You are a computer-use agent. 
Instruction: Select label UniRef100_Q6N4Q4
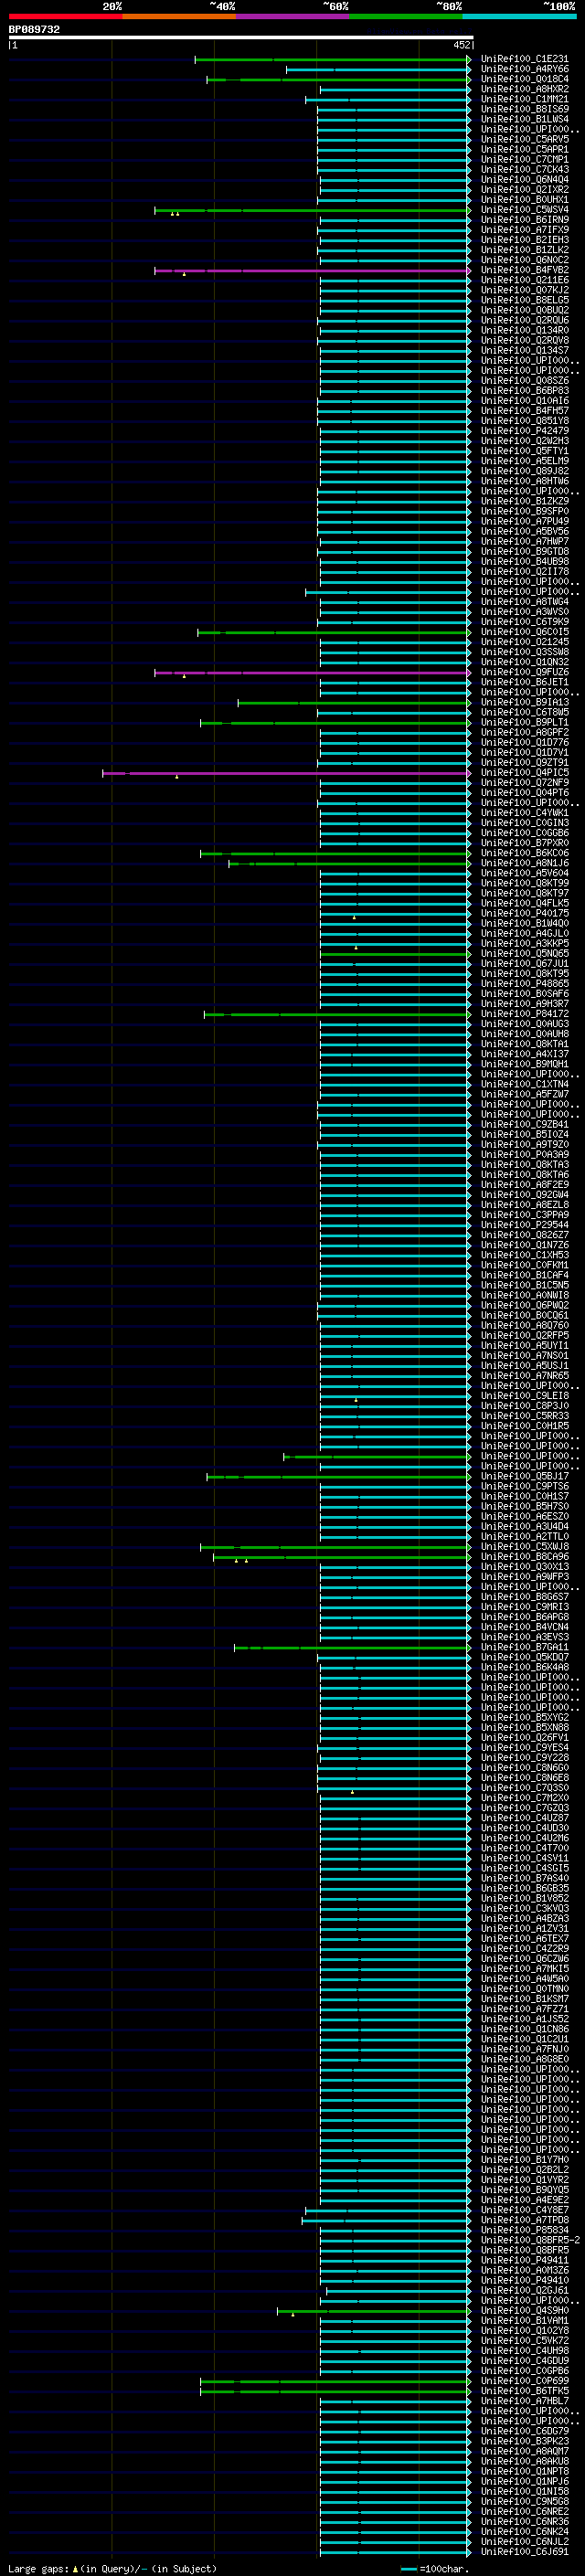[x=524, y=180]
